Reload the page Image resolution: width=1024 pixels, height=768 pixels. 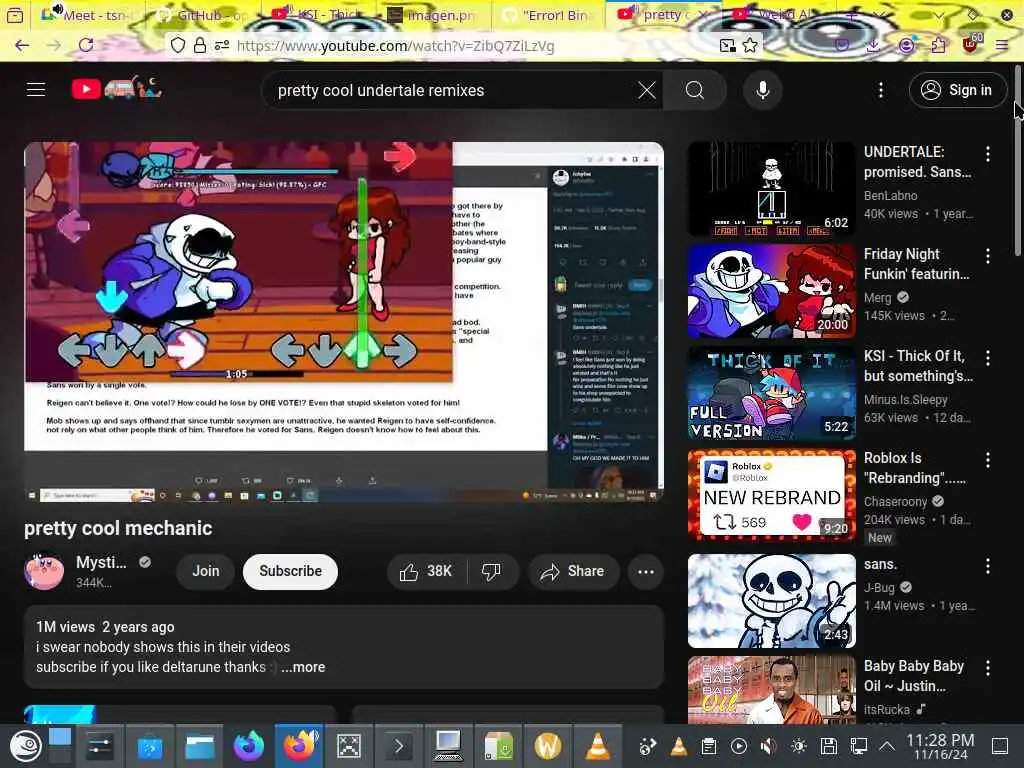[86, 45]
